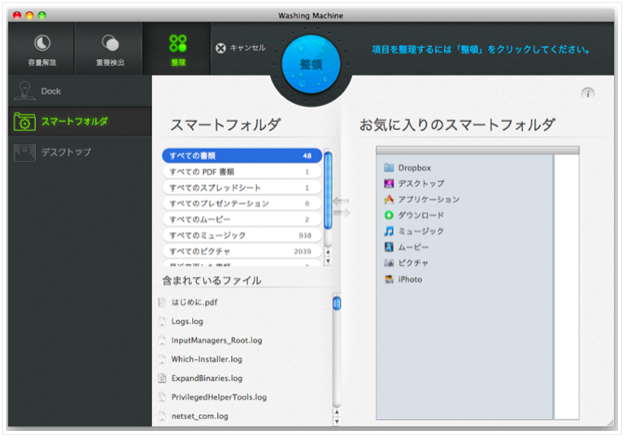Select すべての PDF 書類 row
Screen dimensions: 626x440
pos(242,172)
